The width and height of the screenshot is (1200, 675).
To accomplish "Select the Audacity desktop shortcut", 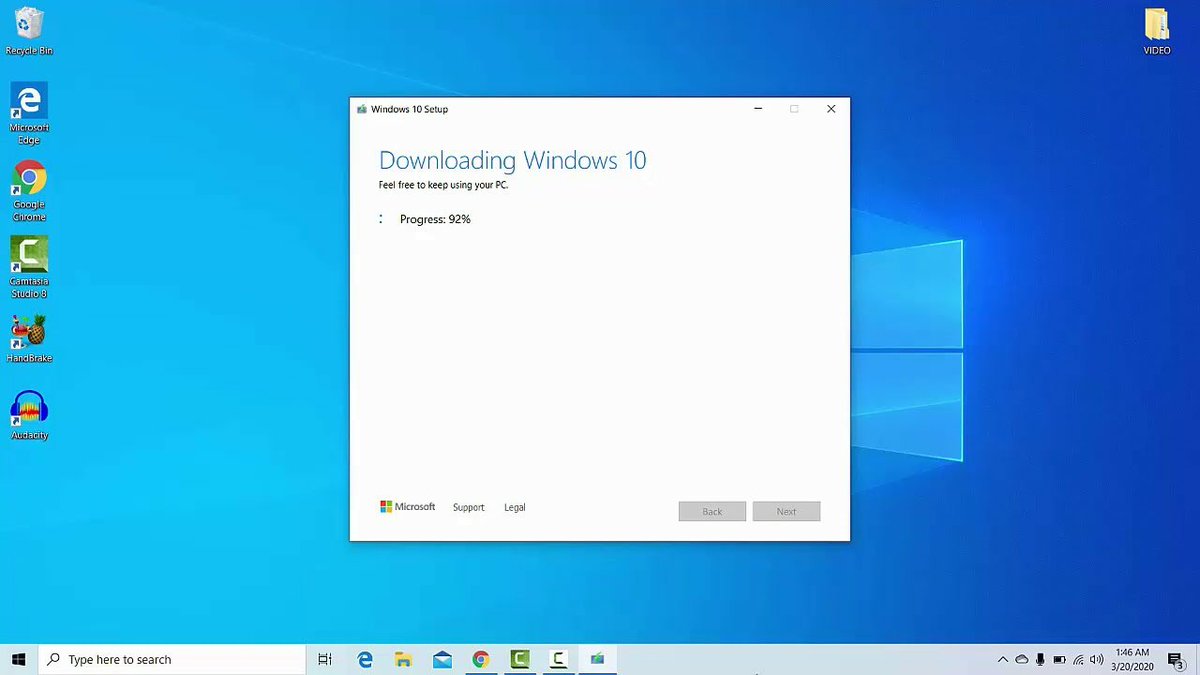I will click(29, 415).
